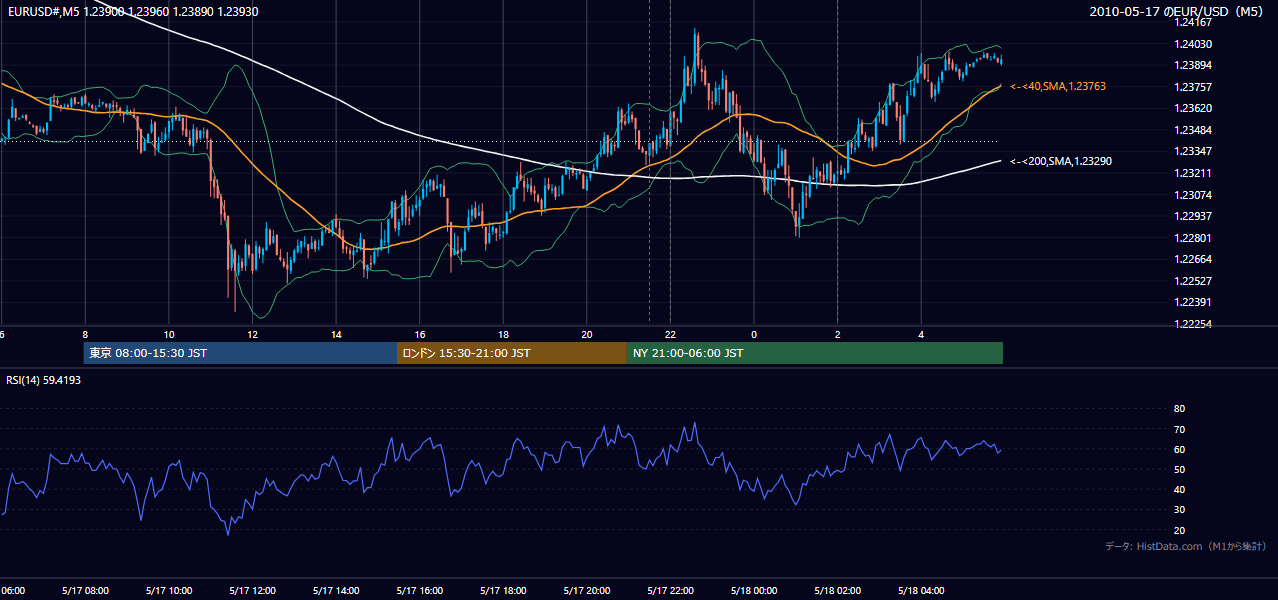Click price axis value 1.24030
Viewport: 1278px width, 600px height.
tap(1193, 44)
